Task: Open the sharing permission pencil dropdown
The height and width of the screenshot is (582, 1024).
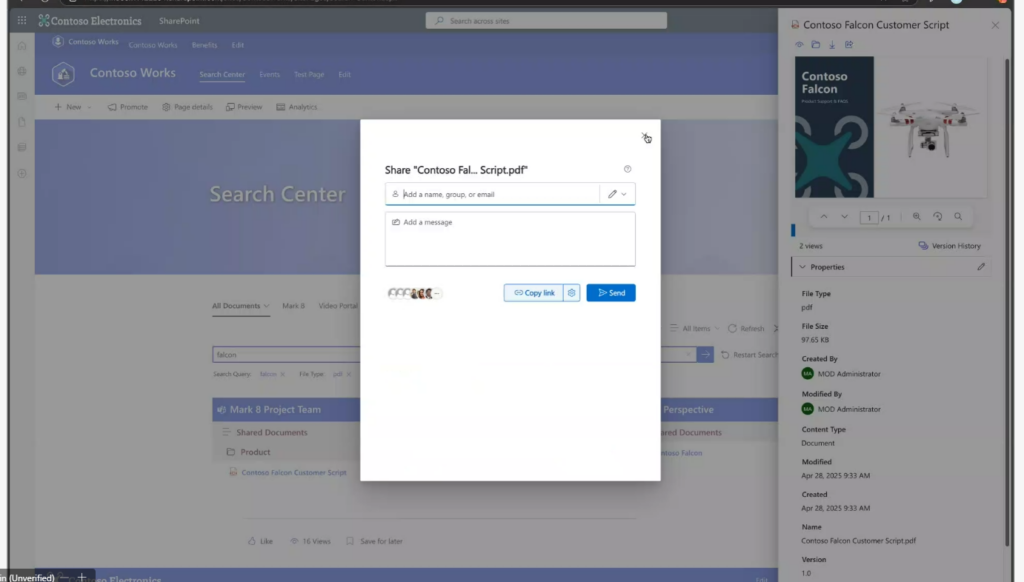Action: click(x=617, y=194)
